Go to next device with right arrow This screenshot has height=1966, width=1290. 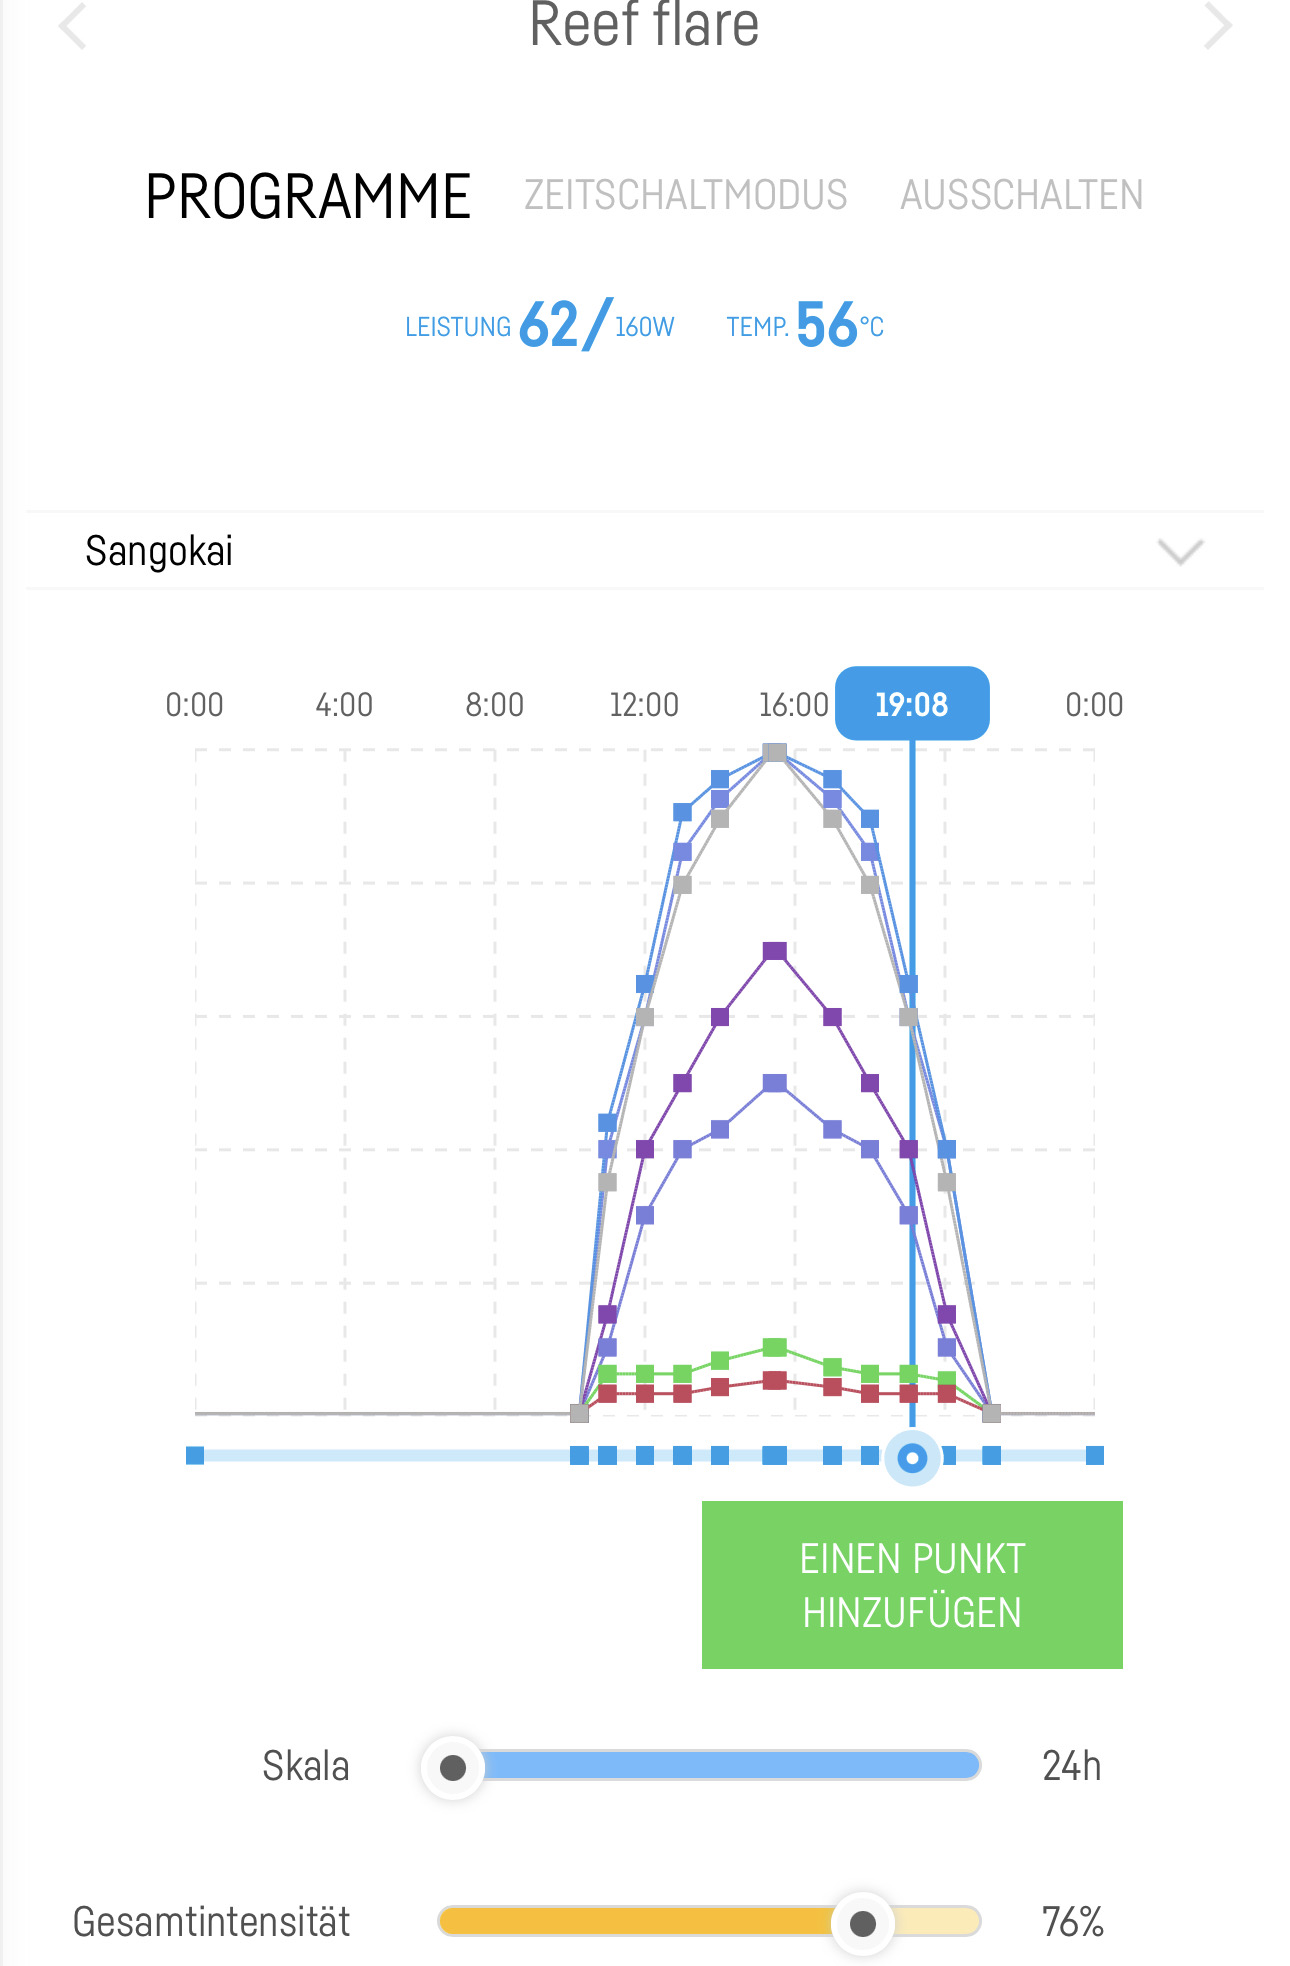point(1217,26)
